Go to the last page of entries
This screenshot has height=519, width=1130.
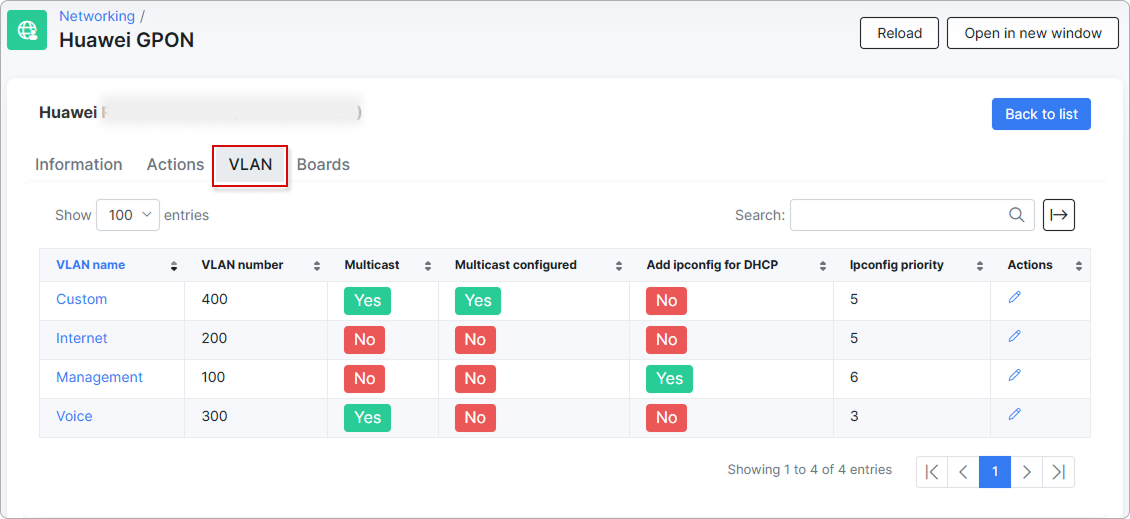tap(1058, 472)
